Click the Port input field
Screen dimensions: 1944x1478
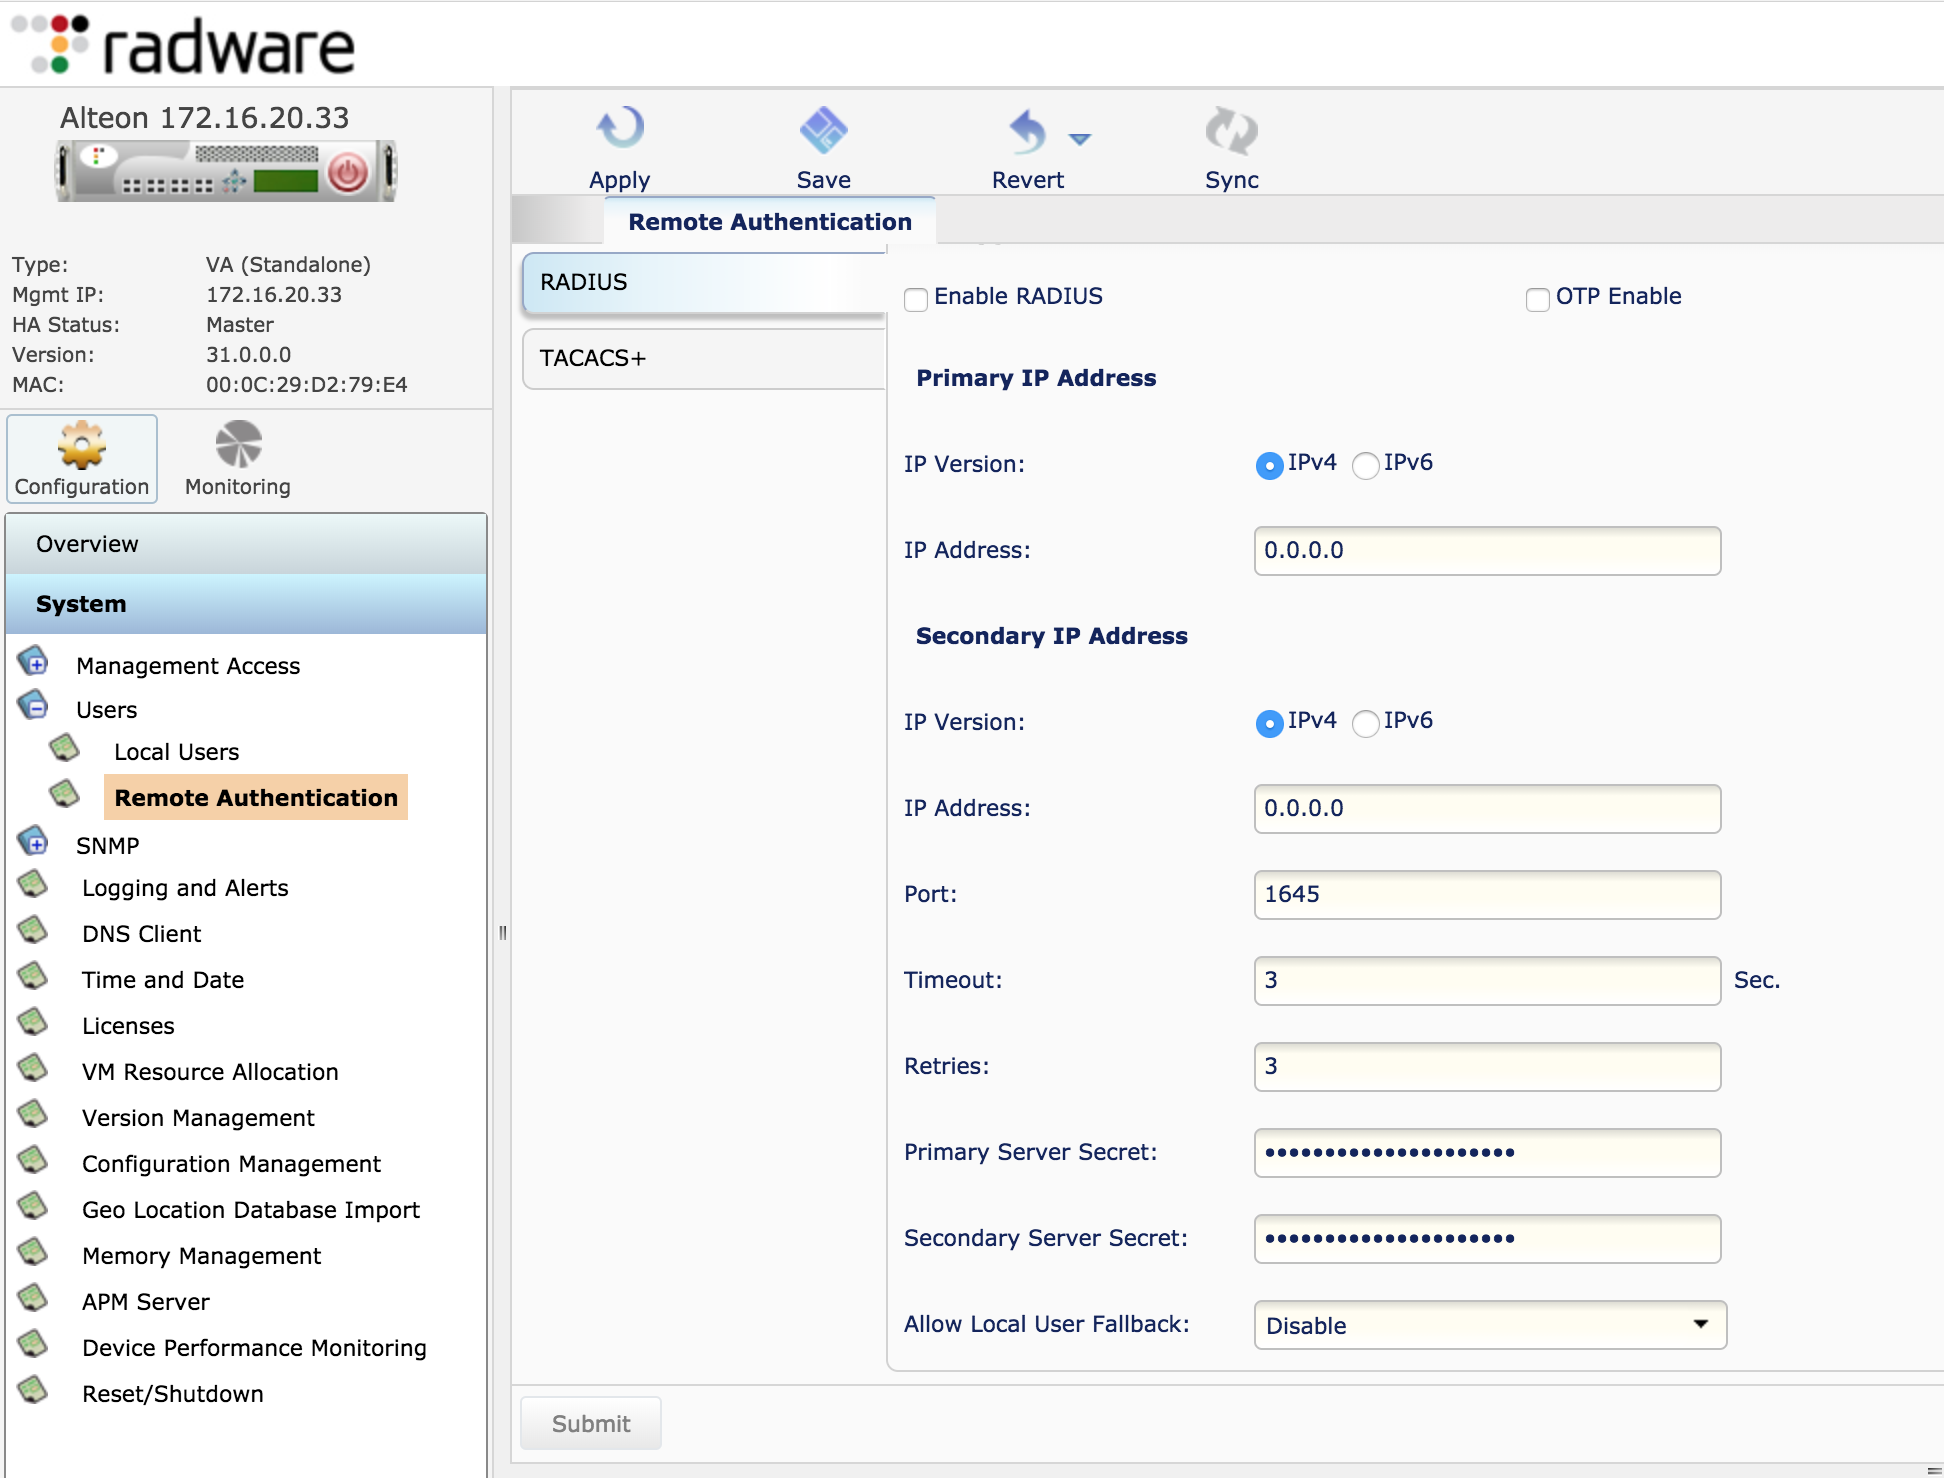(x=1486, y=894)
